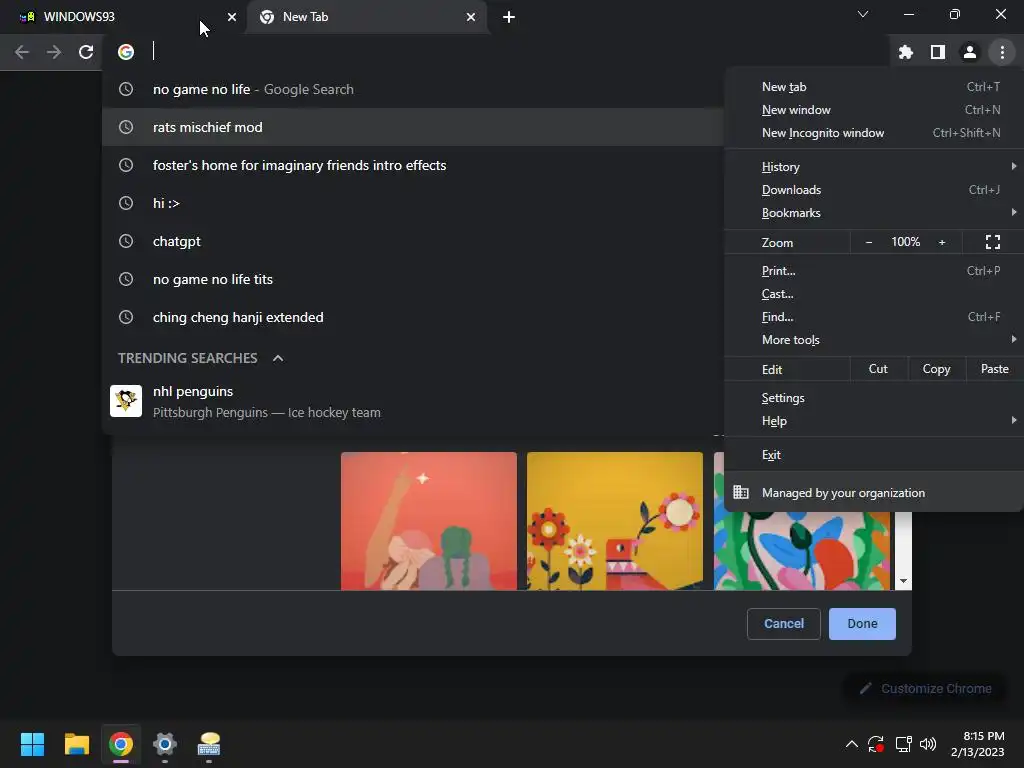Open File Explorer from taskbar
Screen dimensions: 1024x768
tap(76, 744)
